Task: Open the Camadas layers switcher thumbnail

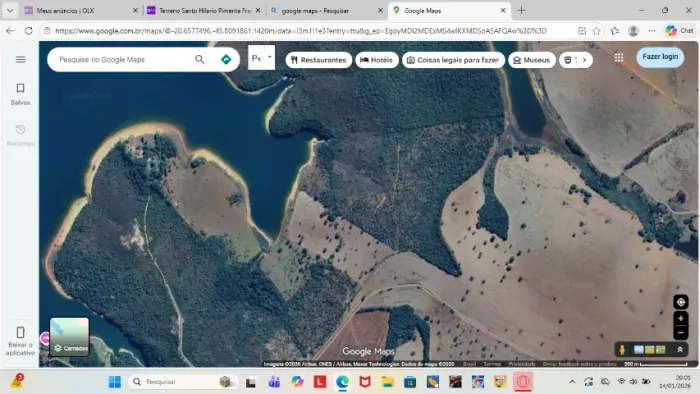Action: pyautogui.click(x=69, y=336)
